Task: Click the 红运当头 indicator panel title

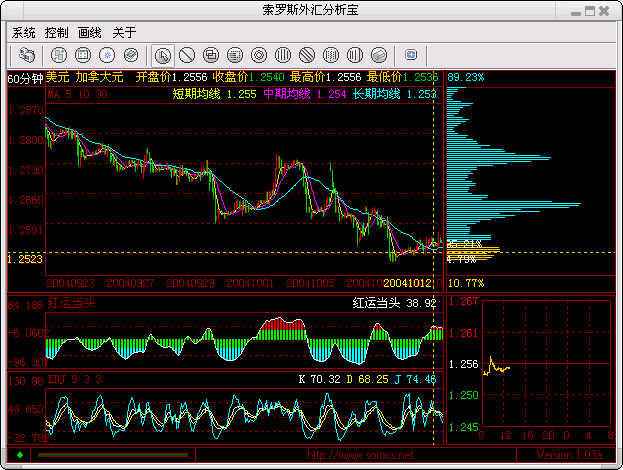Action: click(x=69, y=302)
